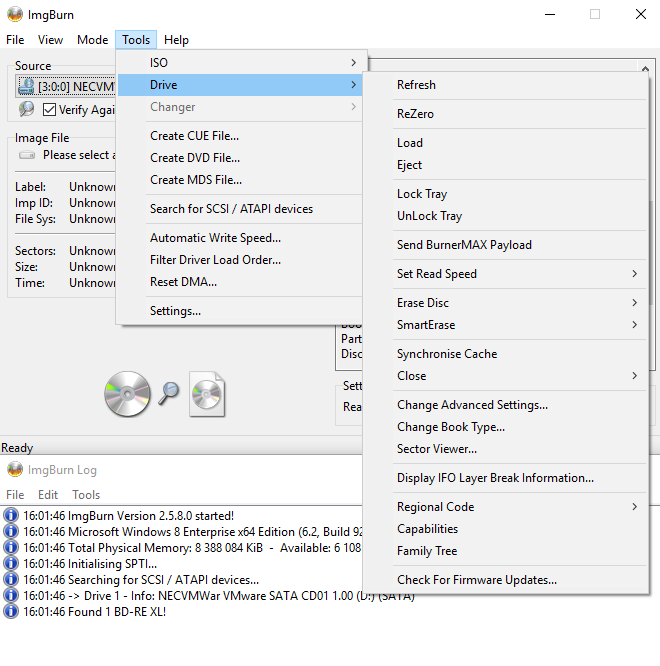Minimize the ImgBurn window

550,14
